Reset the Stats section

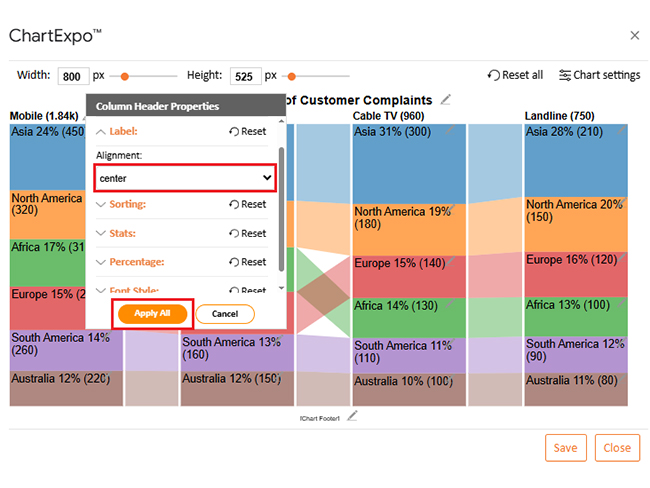click(x=247, y=233)
